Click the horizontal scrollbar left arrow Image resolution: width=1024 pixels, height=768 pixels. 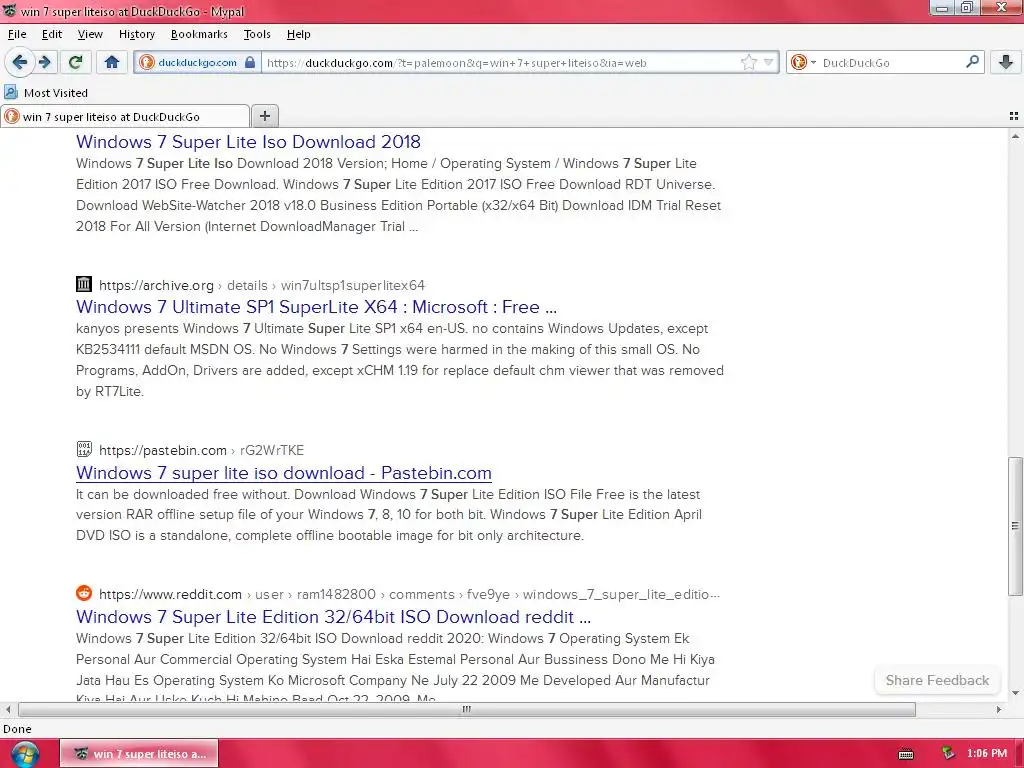coord(8,709)
